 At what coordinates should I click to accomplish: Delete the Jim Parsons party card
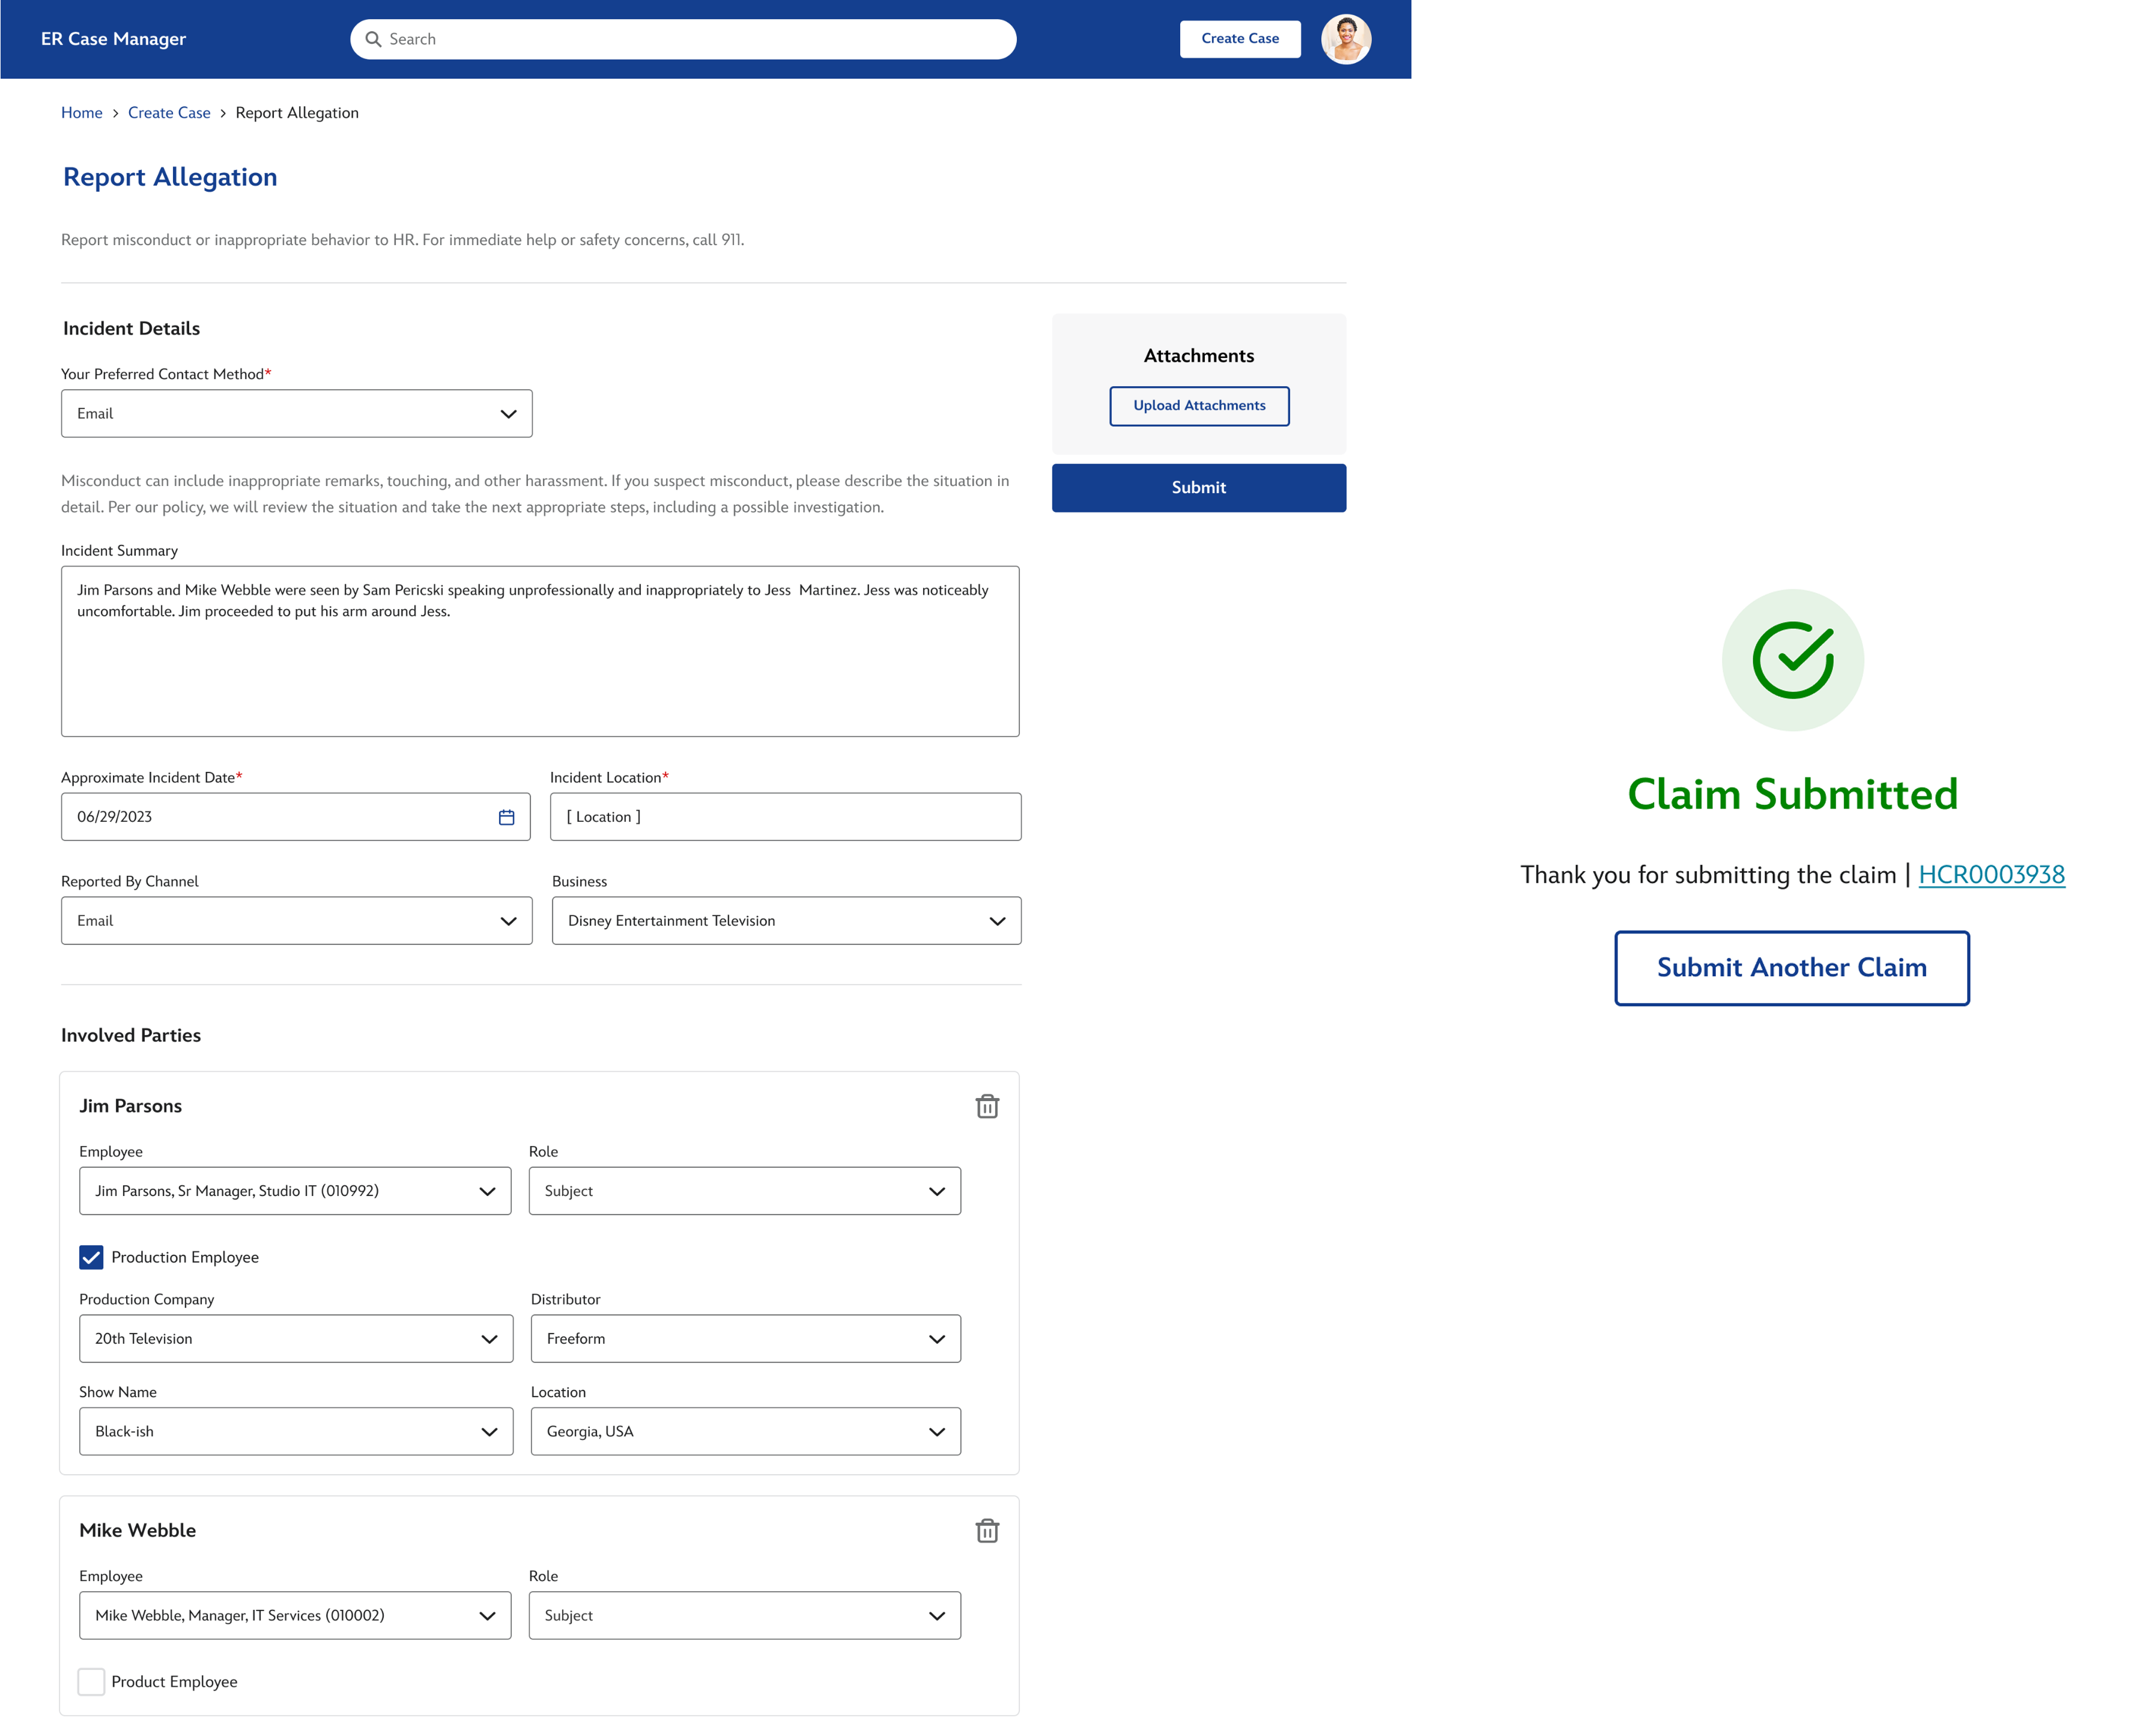point(987,1106)
